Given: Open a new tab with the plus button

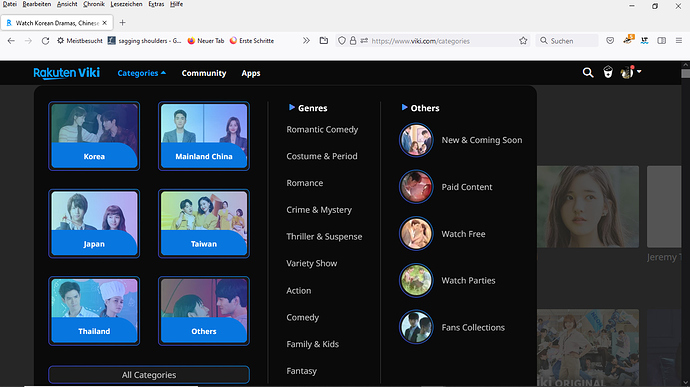Looking at the screenshot, I should 122,22.
